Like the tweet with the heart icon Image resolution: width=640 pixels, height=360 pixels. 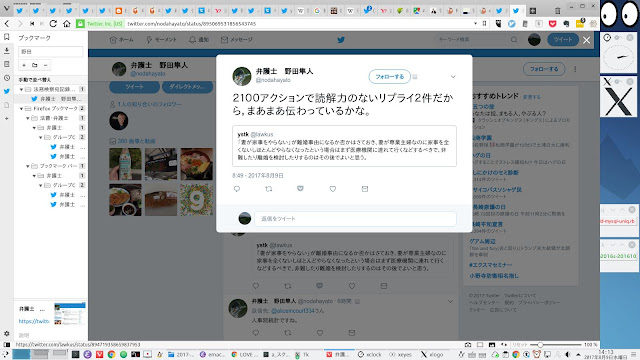[333, 189]
